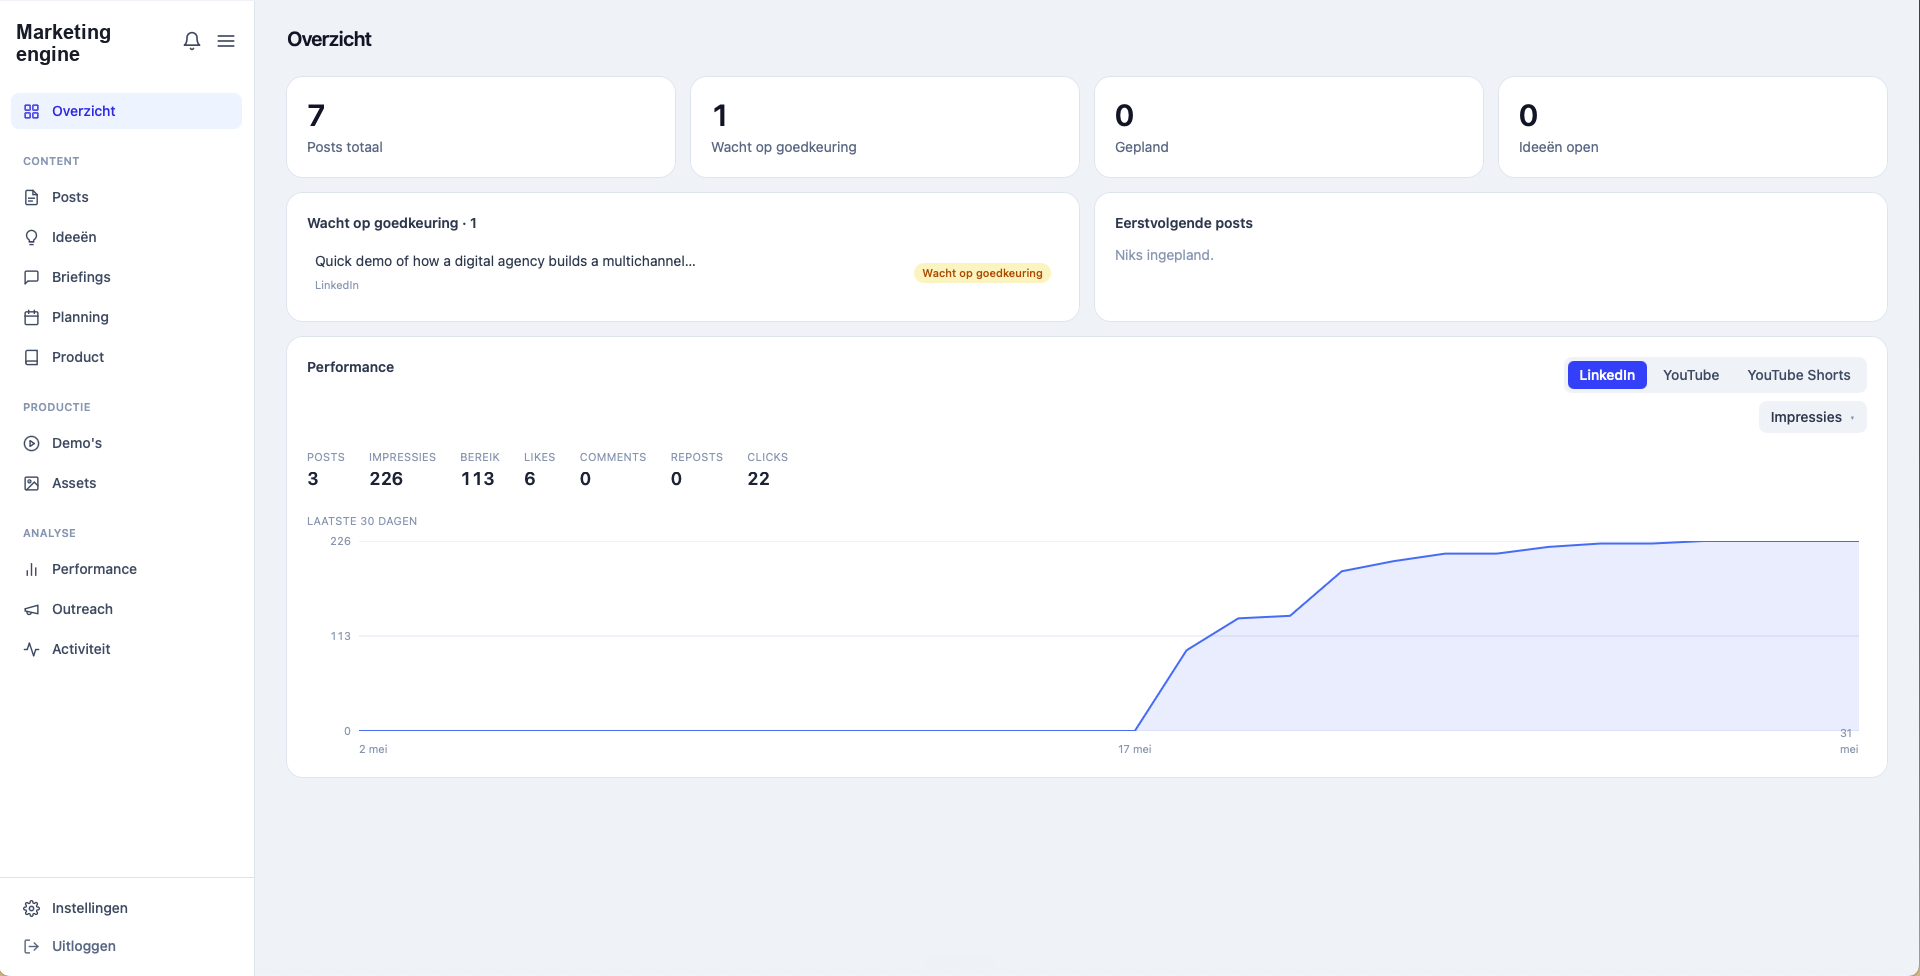Image resolution: width=1920 pixels, height=976 pixels.
Task: Click the Briefings speech bubble icon
Action: 32,277
